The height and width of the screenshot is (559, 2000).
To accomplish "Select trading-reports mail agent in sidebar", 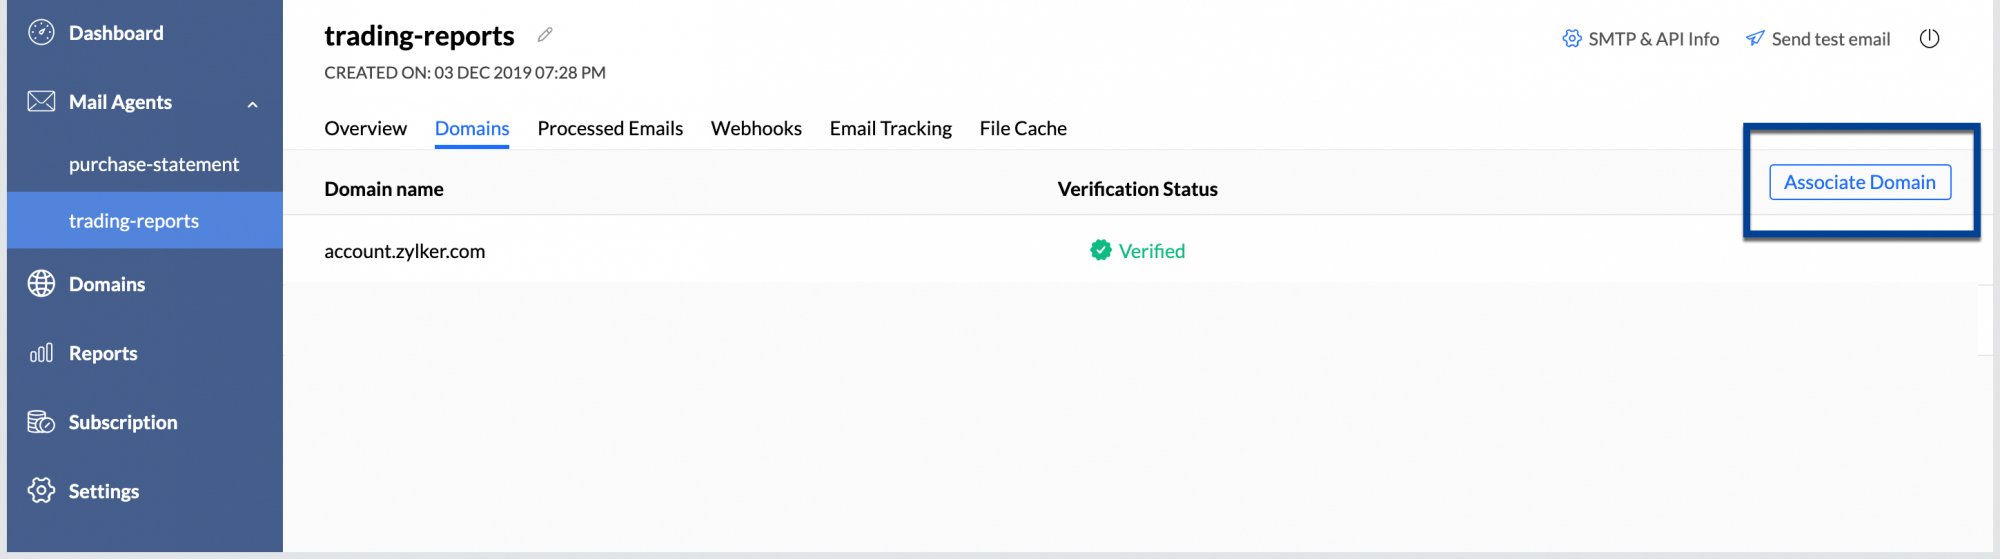I will pos(134,221).
